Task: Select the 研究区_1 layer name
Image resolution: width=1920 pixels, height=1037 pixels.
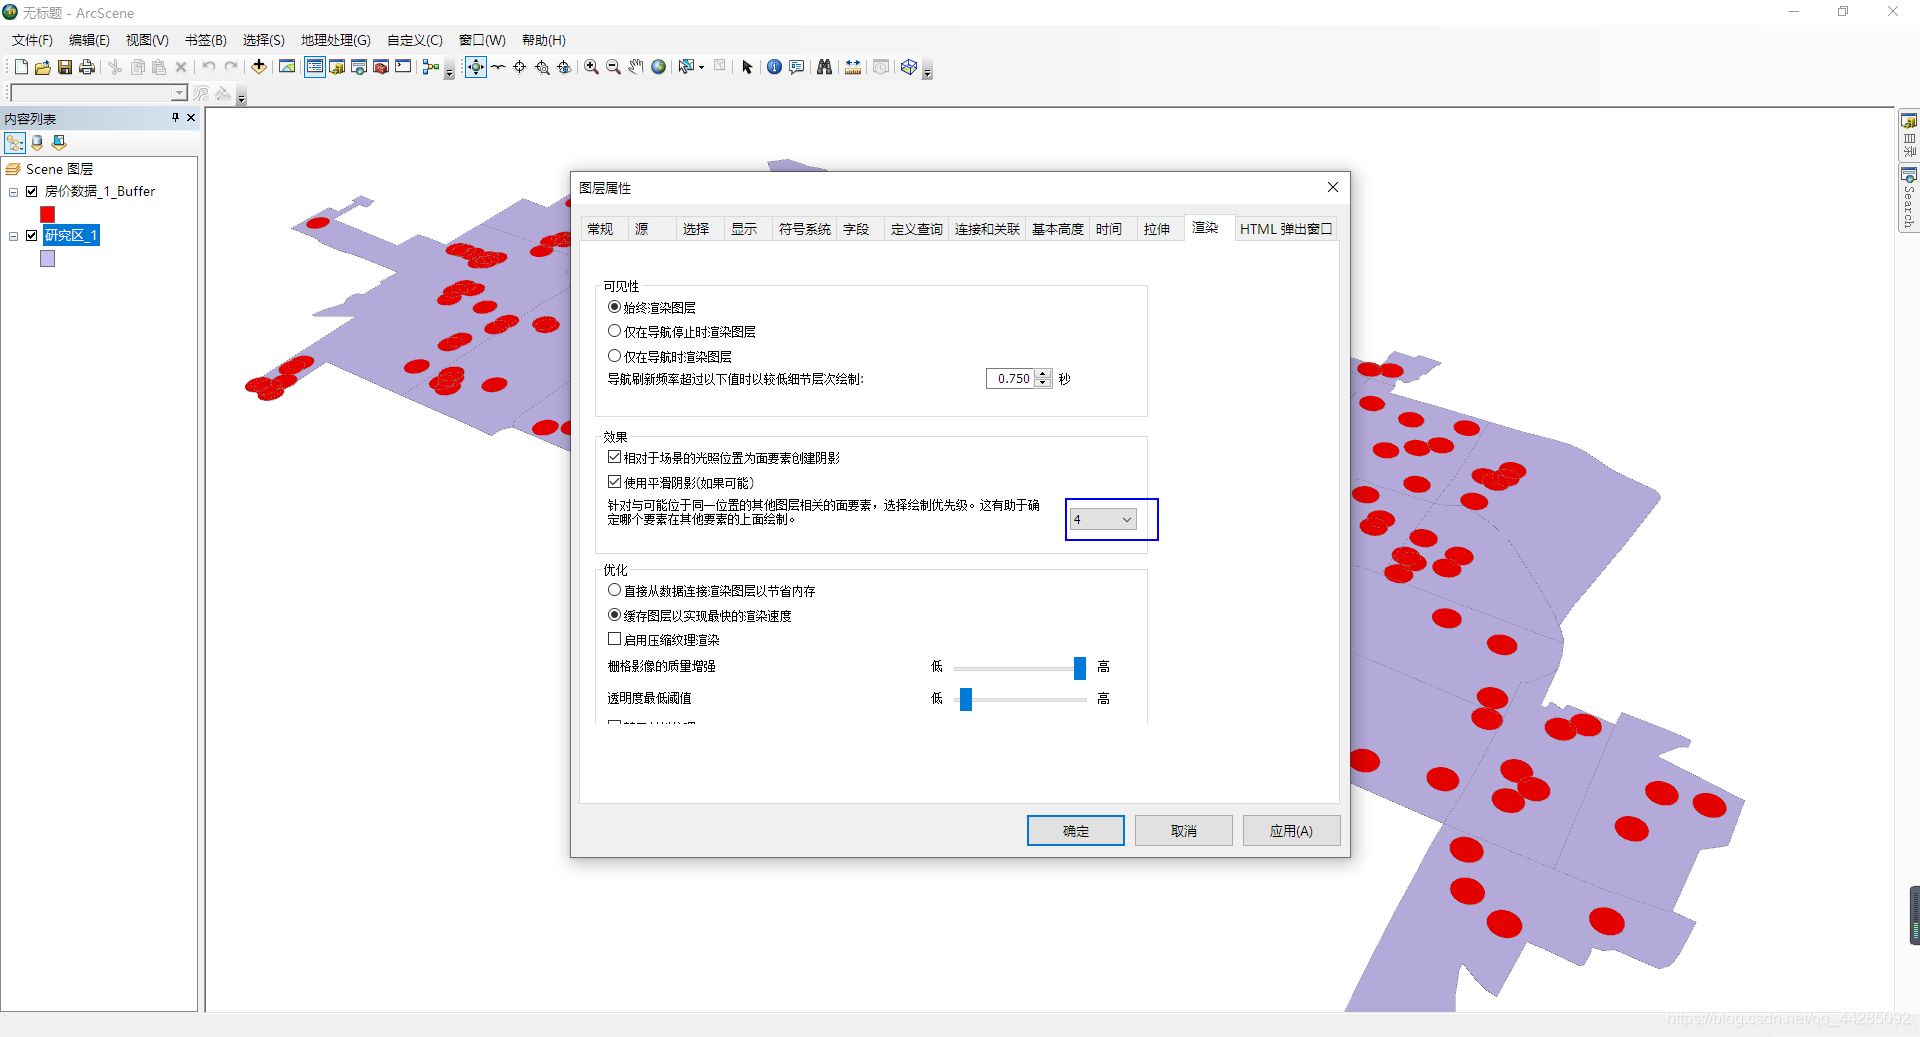Action: (71, 236)
